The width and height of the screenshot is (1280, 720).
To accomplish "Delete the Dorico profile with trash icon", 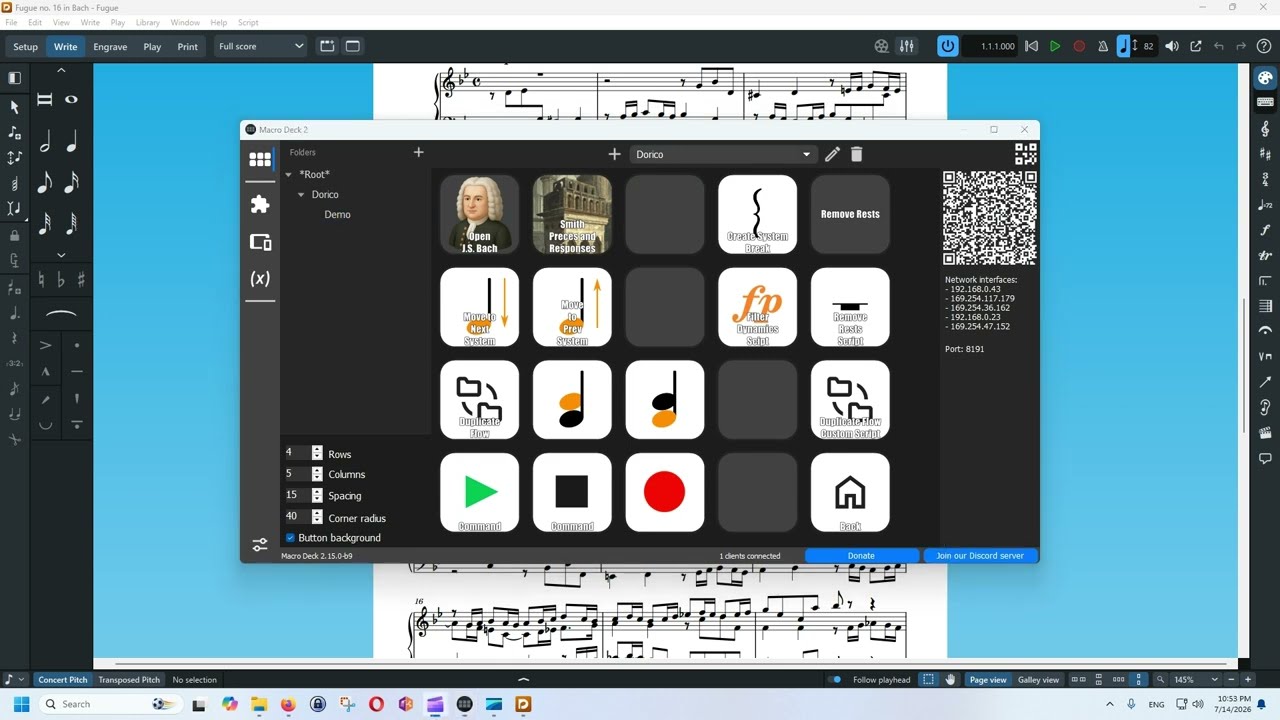I will point(856,154).
